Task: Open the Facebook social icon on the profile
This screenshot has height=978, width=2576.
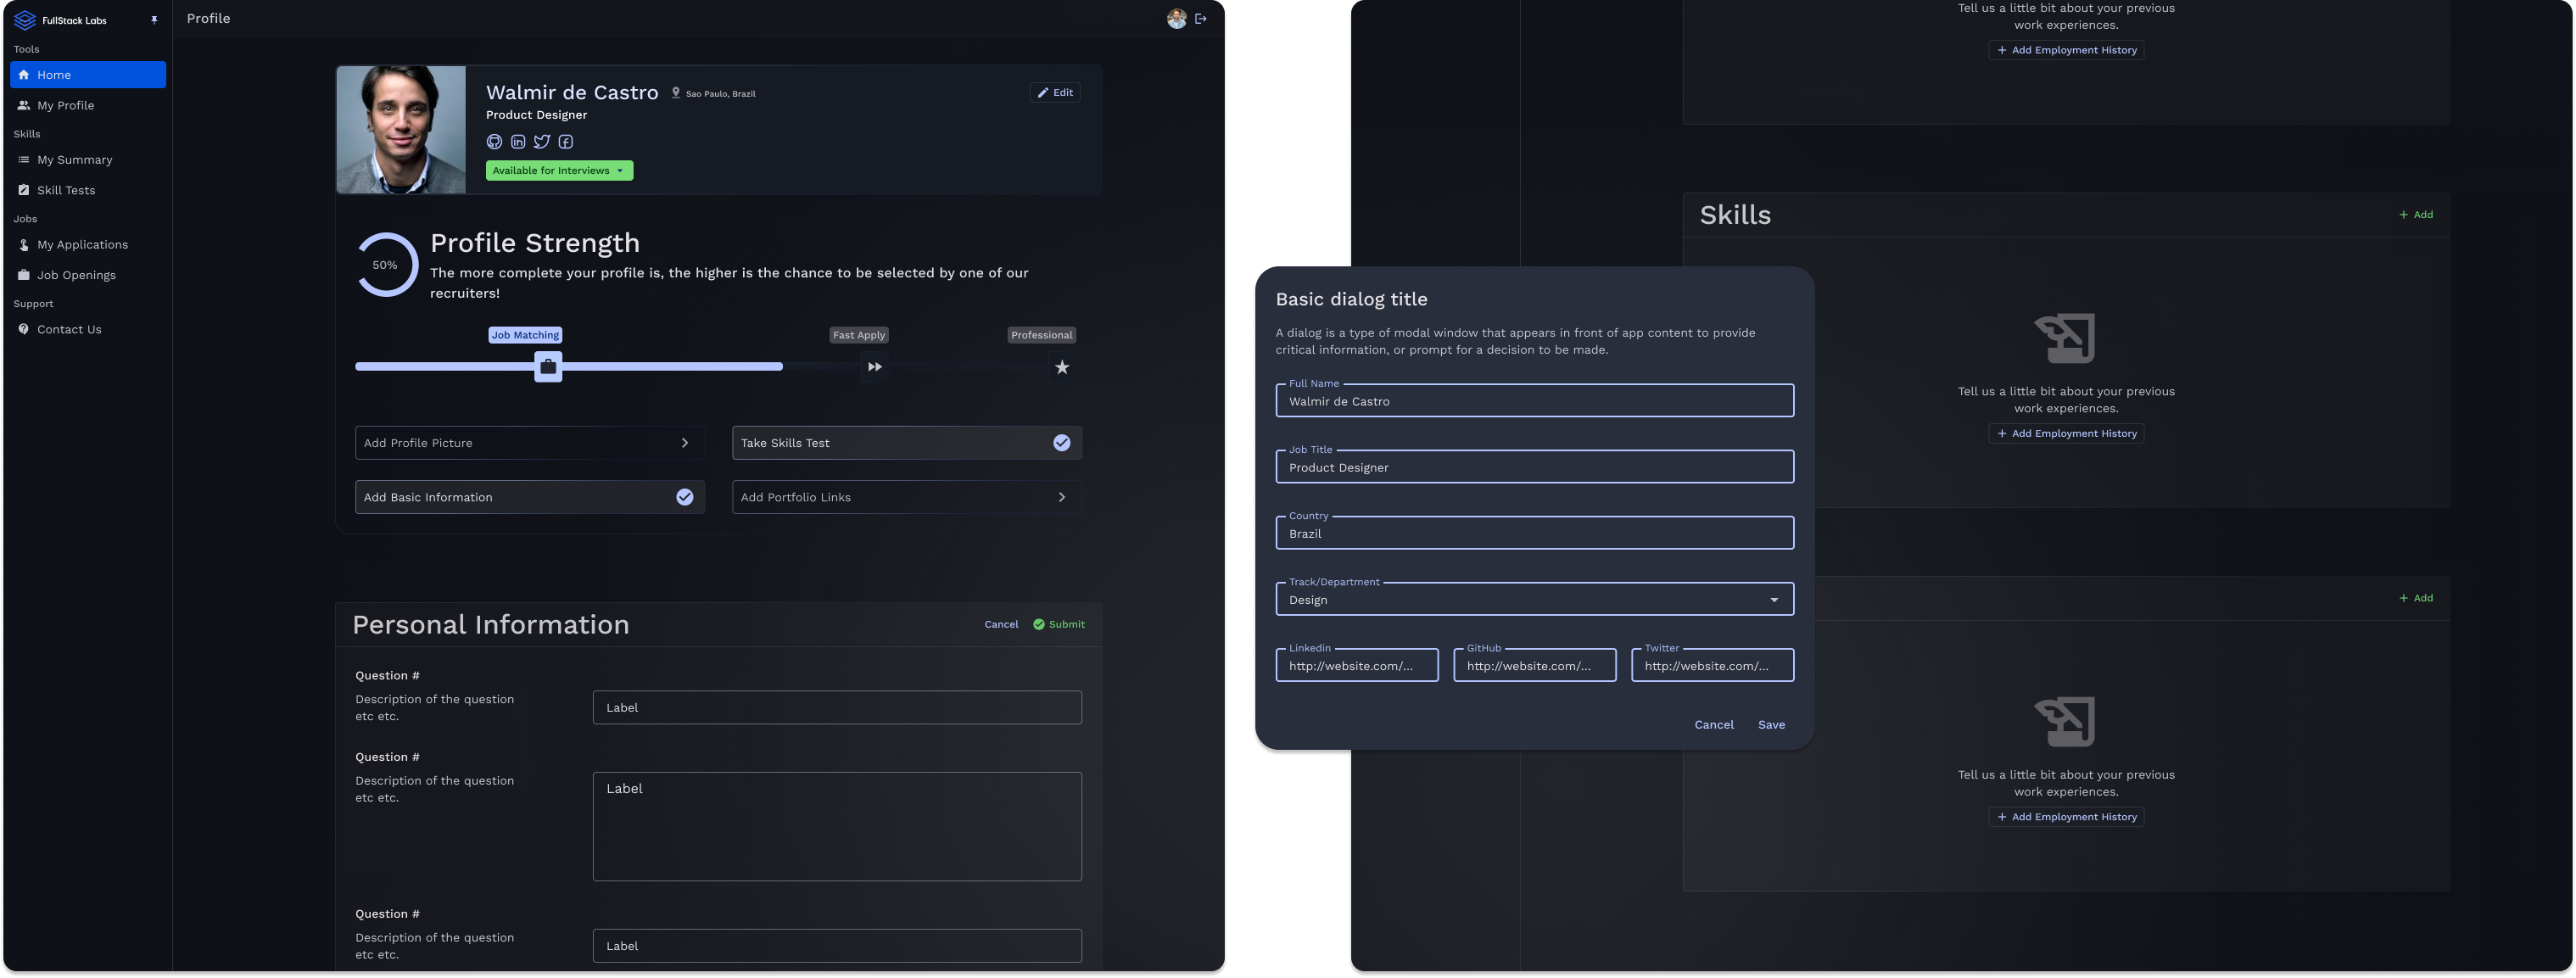Action: [566, 142]
